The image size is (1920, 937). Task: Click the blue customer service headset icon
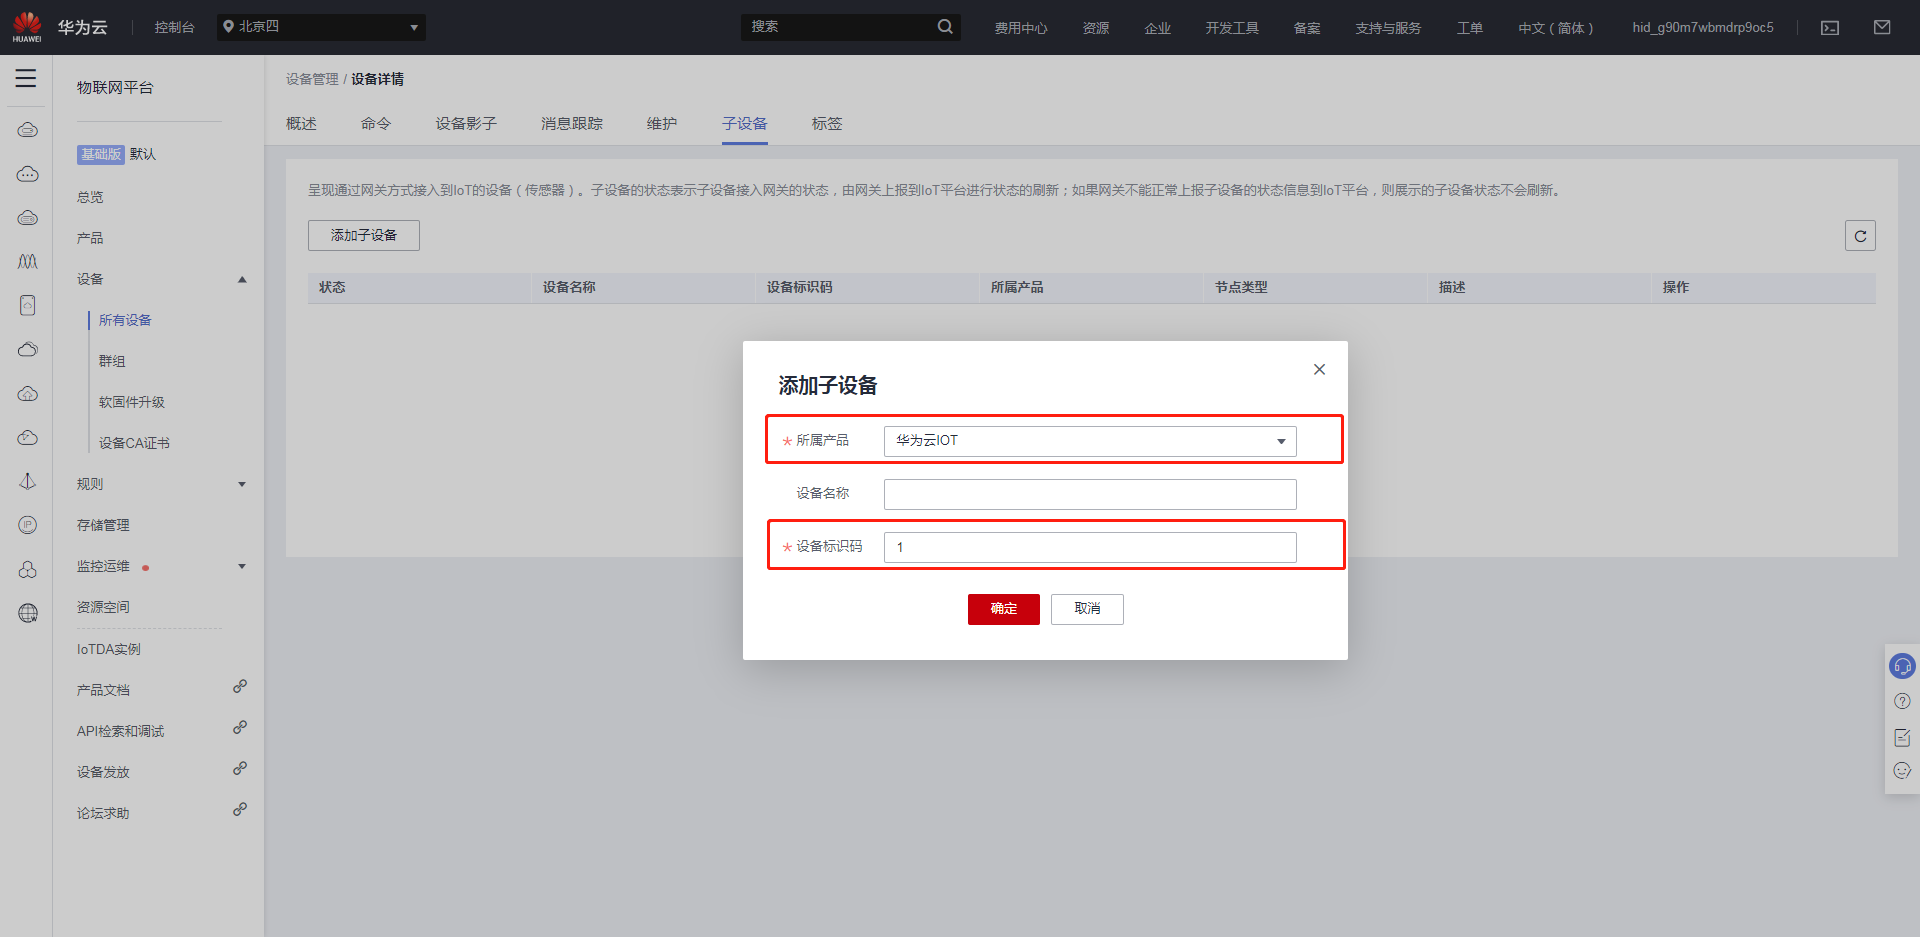1901,666
